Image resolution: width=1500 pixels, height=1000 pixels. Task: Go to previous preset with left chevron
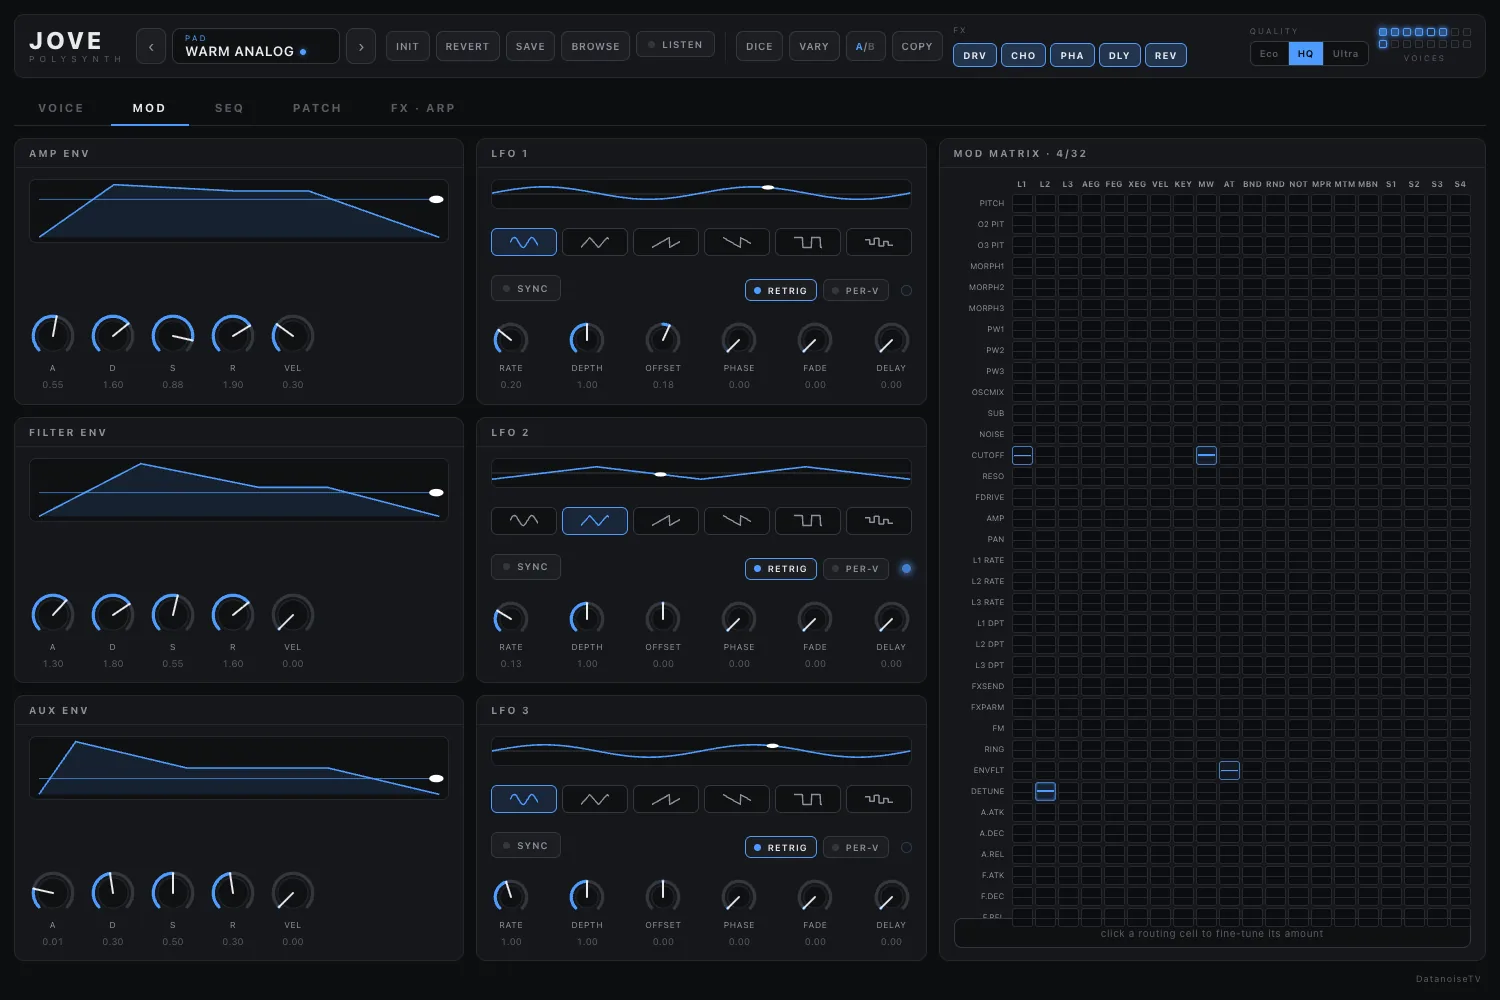151,46
